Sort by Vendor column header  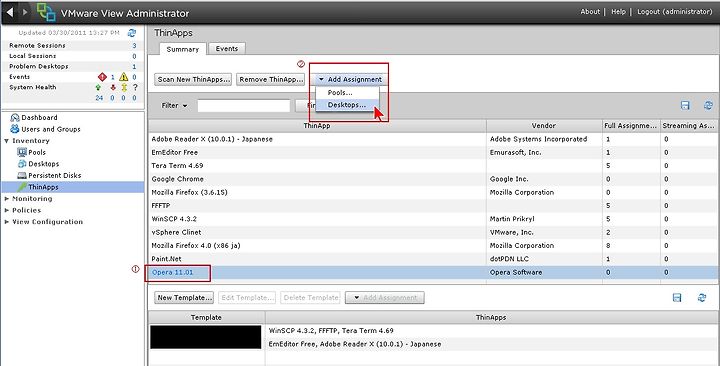(x=544, y=125)
